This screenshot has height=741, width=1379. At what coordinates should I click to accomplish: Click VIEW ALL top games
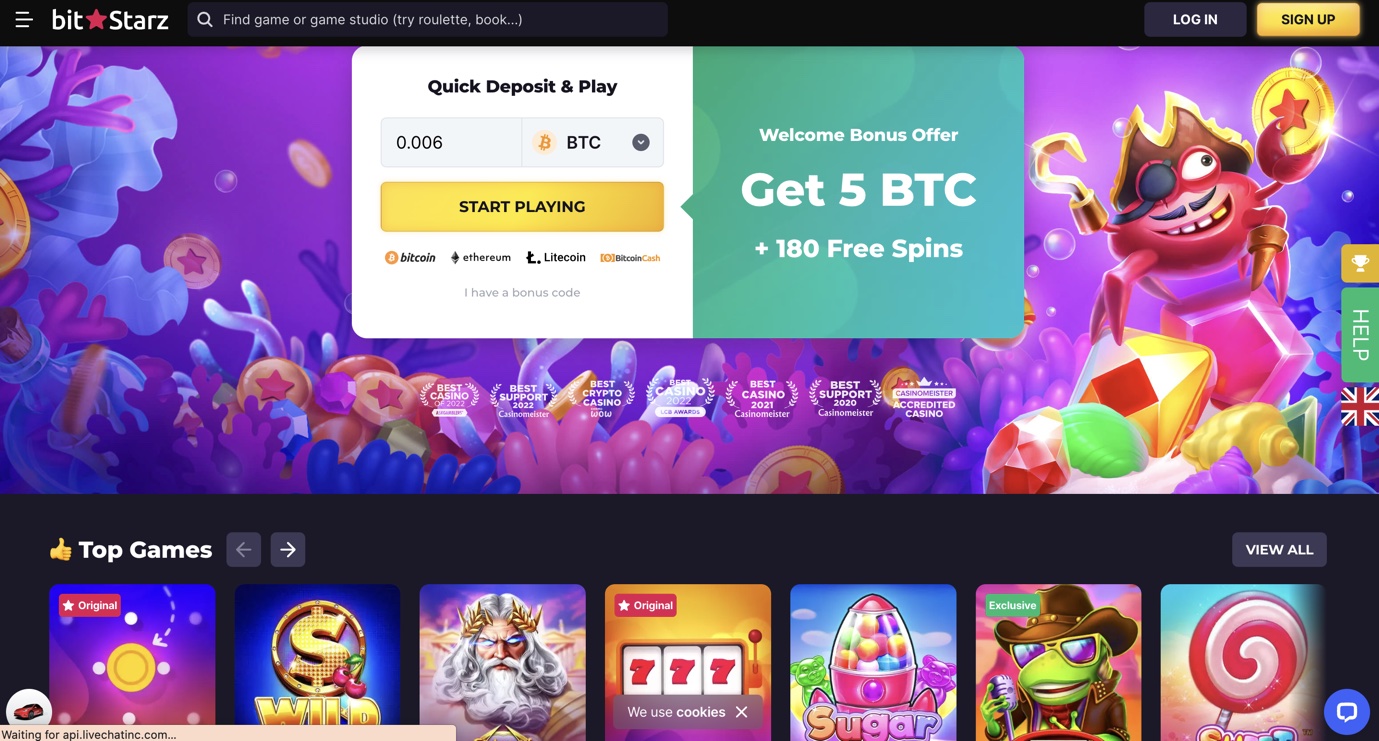[1279, 549]
